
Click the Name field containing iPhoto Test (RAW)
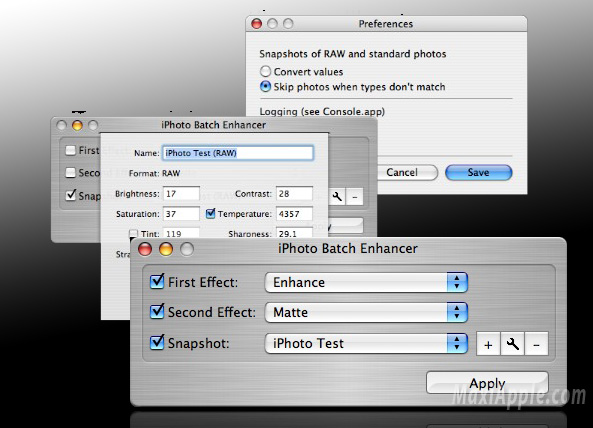pos(238,153)
